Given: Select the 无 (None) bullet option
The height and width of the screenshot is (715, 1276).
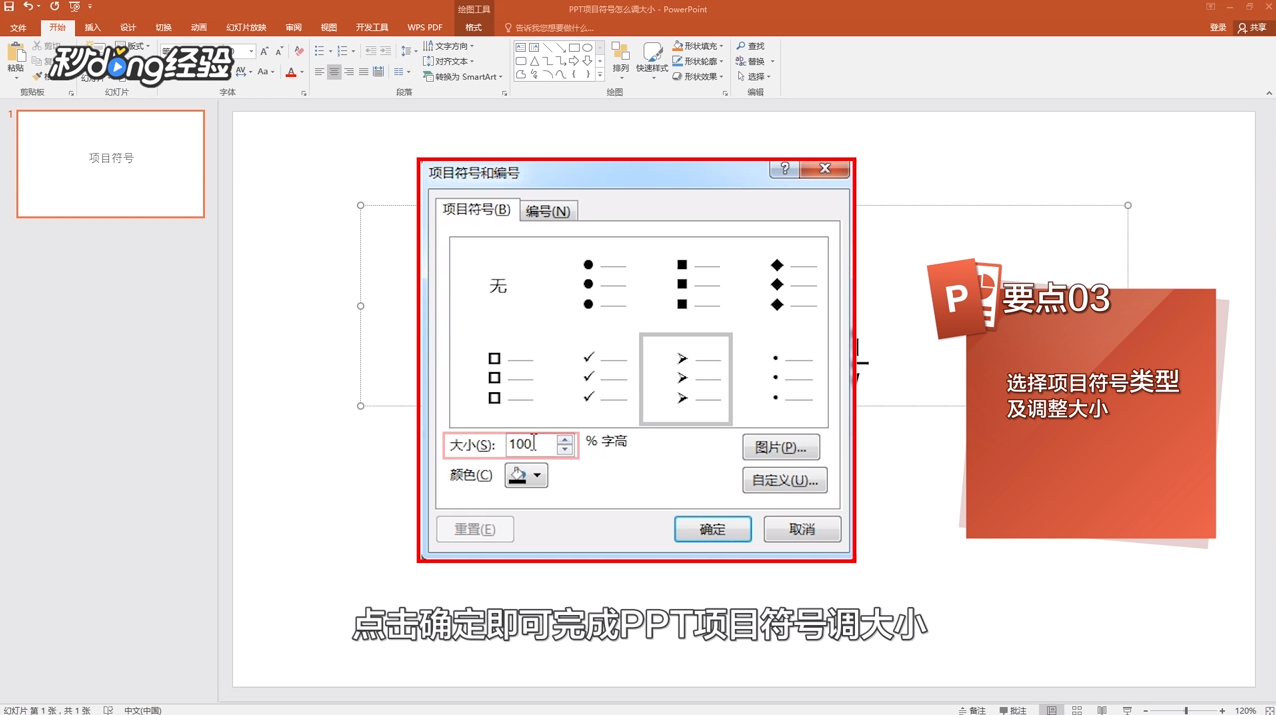Looking at the screenshot, I should pos(498,286).
